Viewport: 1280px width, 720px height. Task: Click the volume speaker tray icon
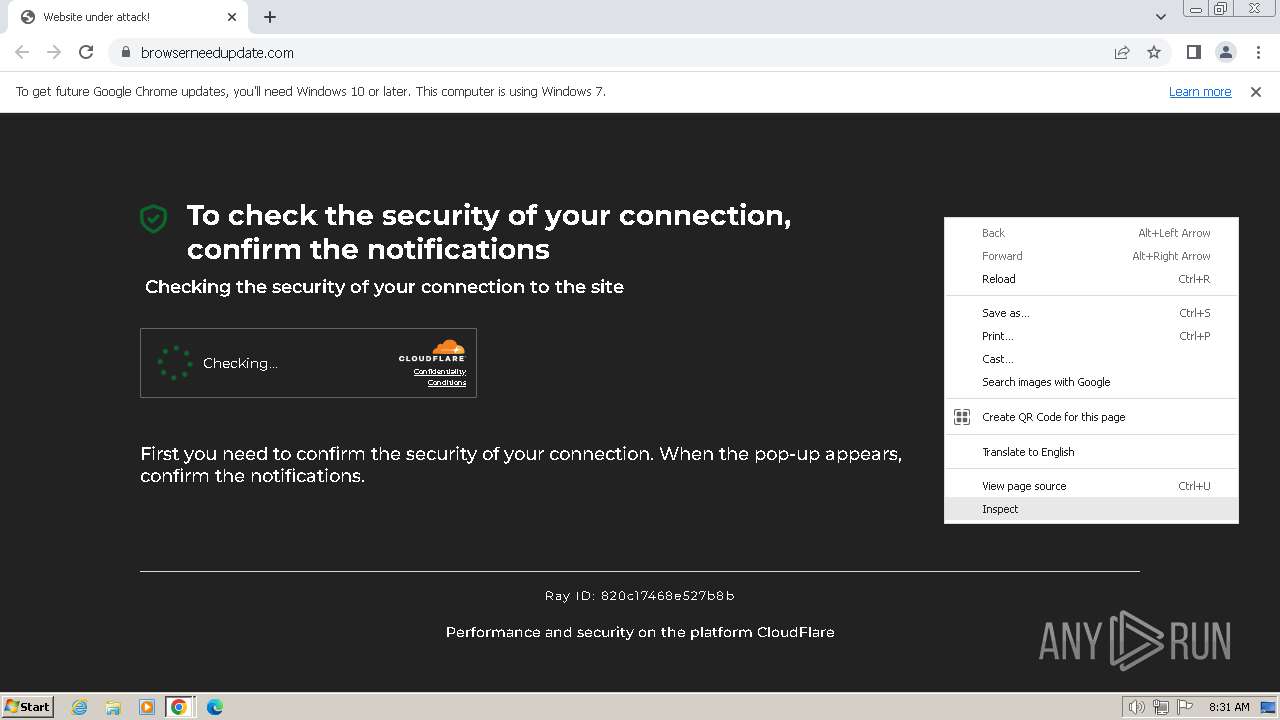1137,707
